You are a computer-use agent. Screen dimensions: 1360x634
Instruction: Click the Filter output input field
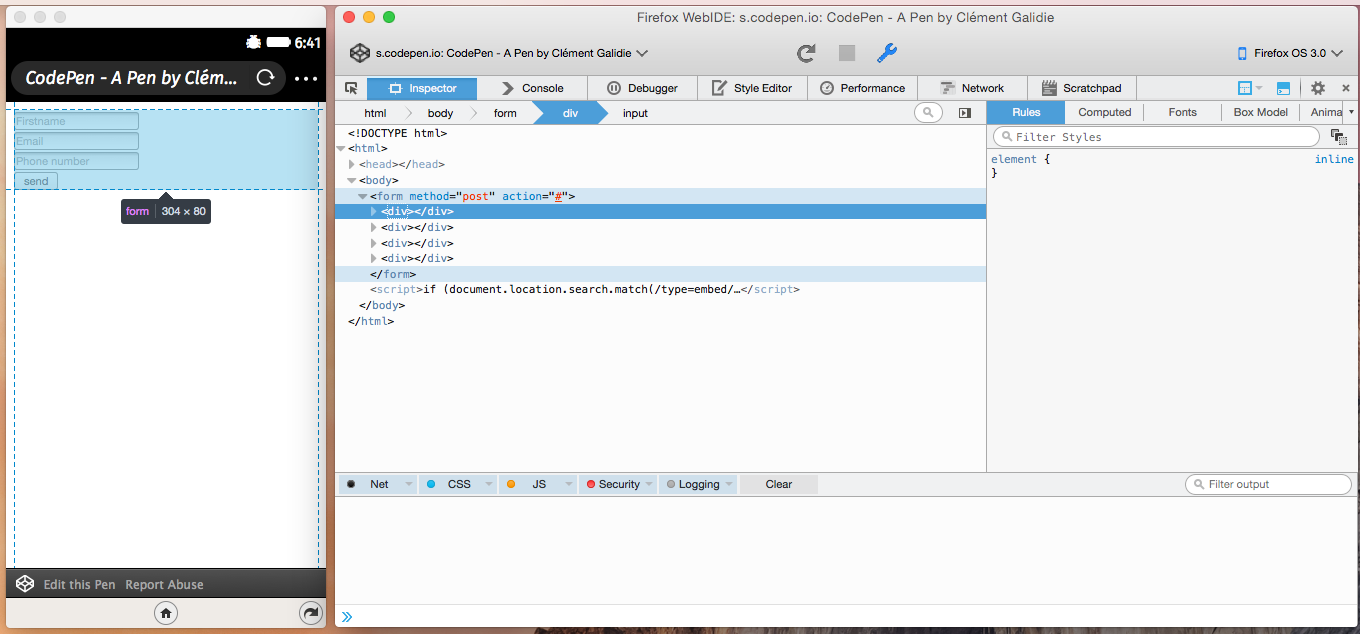1268,484
